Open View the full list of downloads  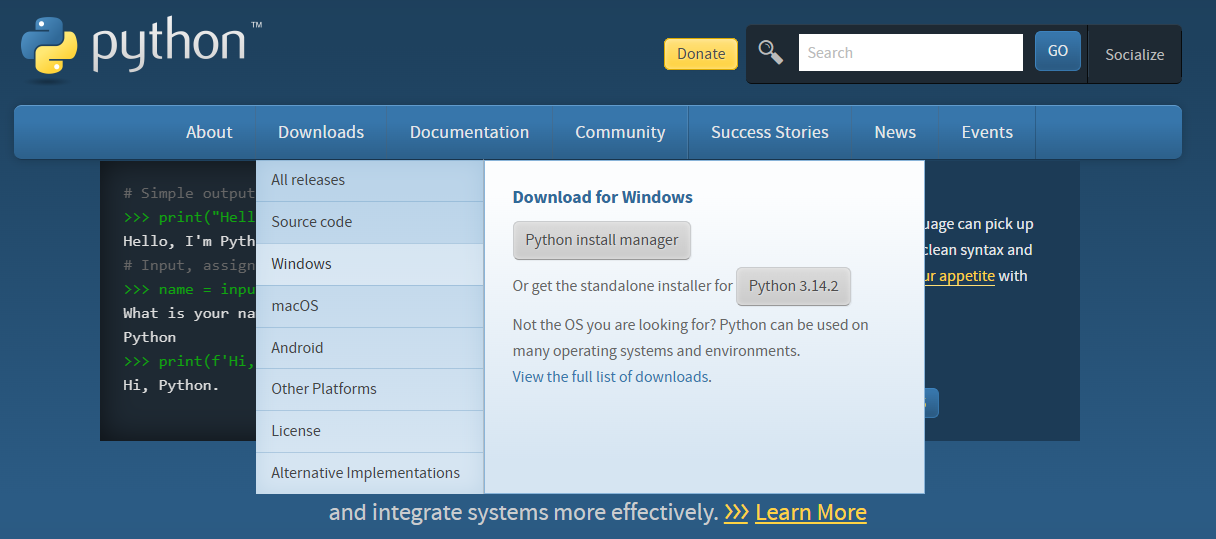611,377
